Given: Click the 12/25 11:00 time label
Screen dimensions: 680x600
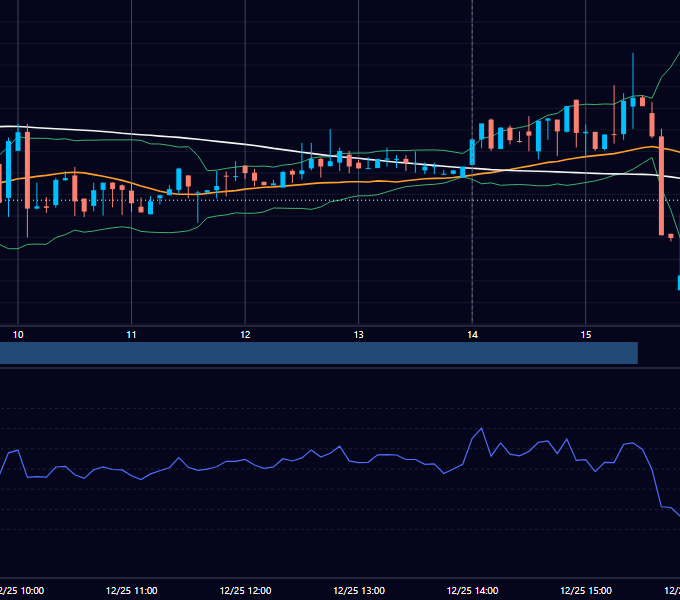Looking at the screenshot, I should coord(131,590).
